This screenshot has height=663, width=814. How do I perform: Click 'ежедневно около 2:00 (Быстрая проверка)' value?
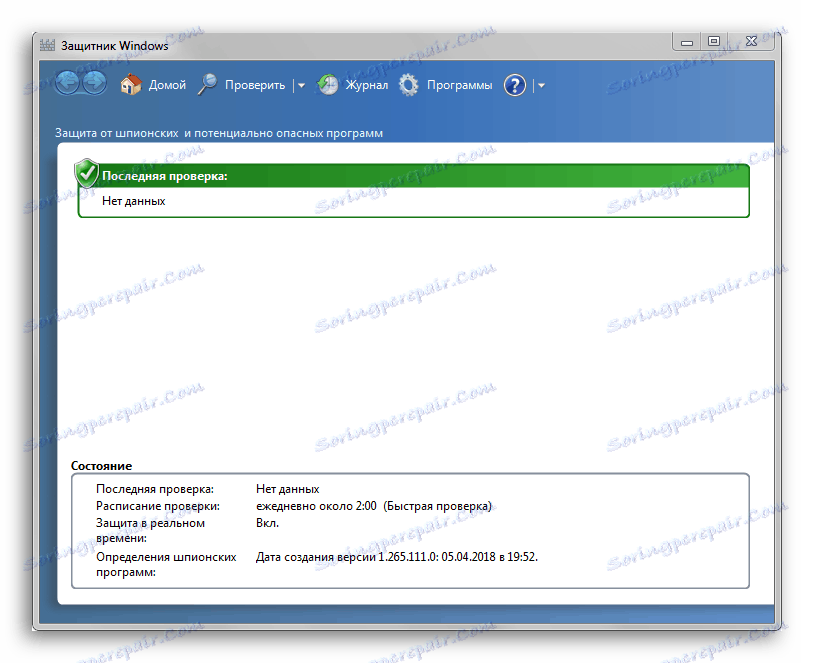point(373,506)
